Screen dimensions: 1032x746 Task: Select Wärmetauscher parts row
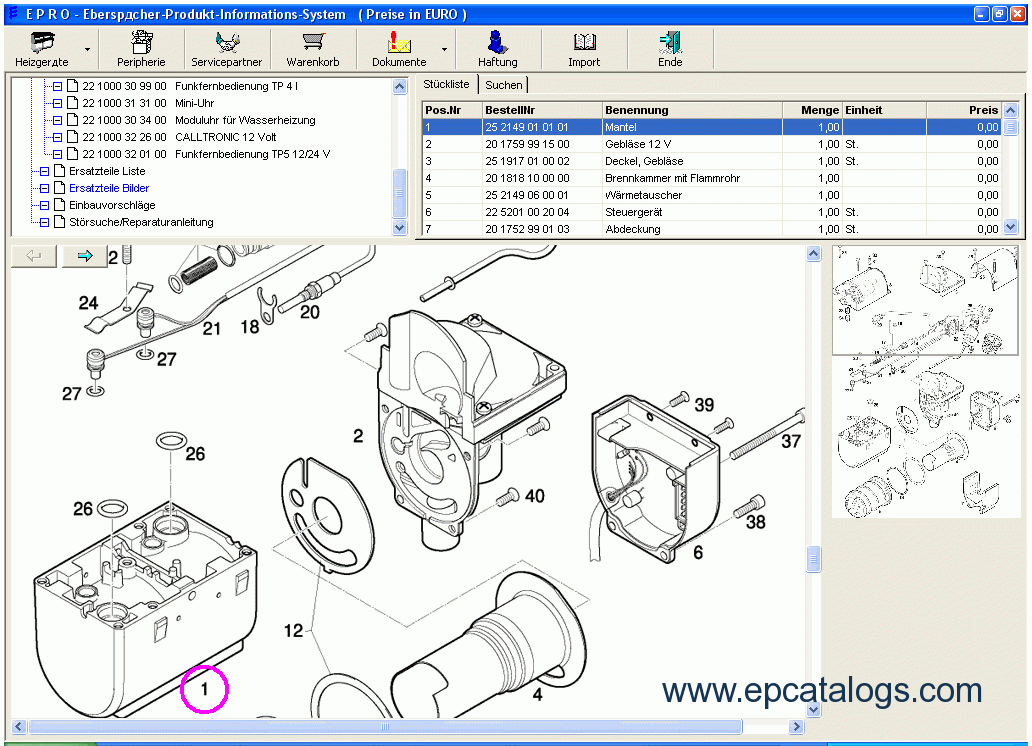(x=712, y=196)
